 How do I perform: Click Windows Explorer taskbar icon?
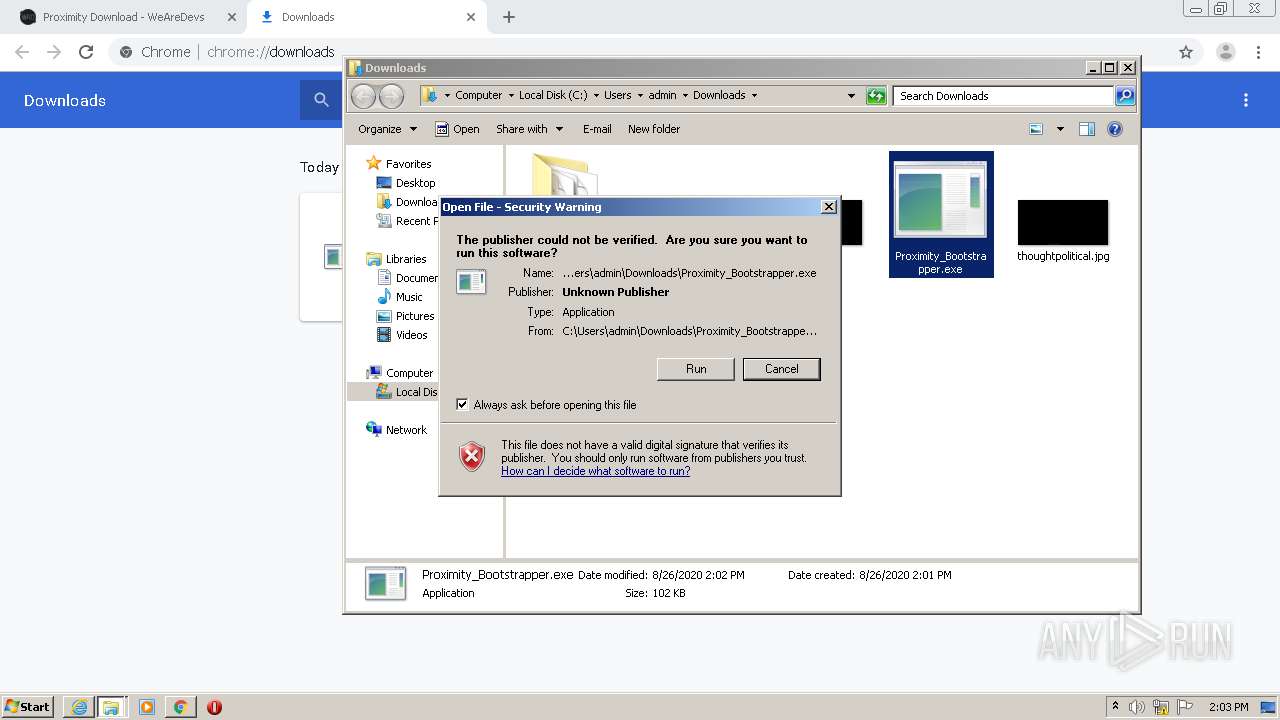pos(111,706)
